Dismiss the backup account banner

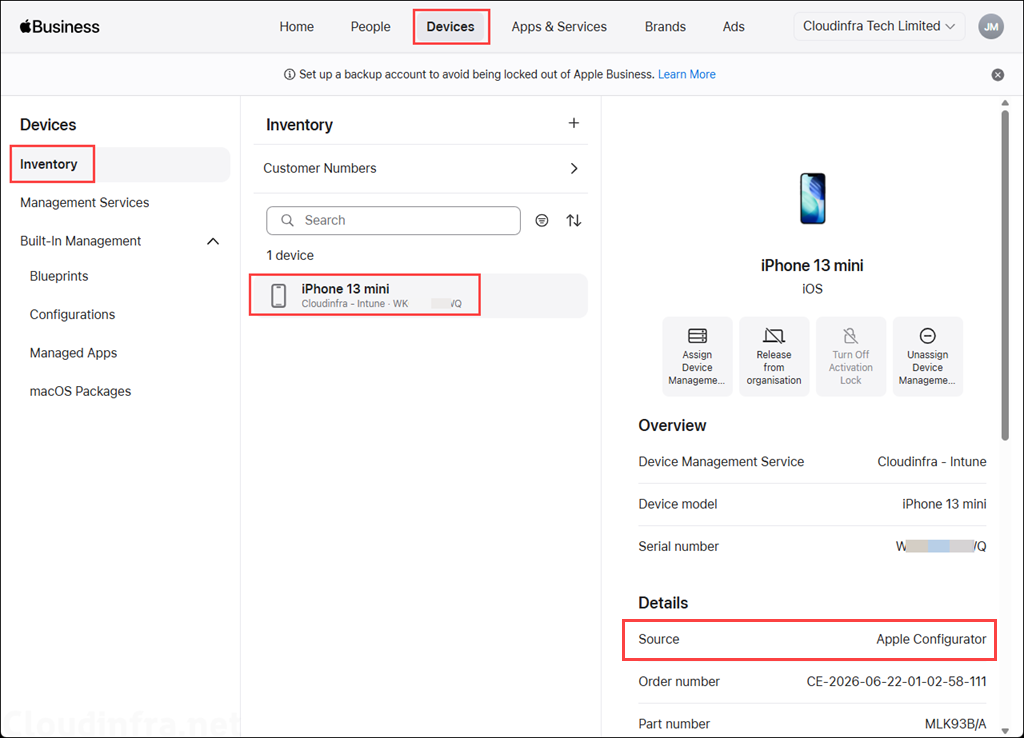click(997, 74)
